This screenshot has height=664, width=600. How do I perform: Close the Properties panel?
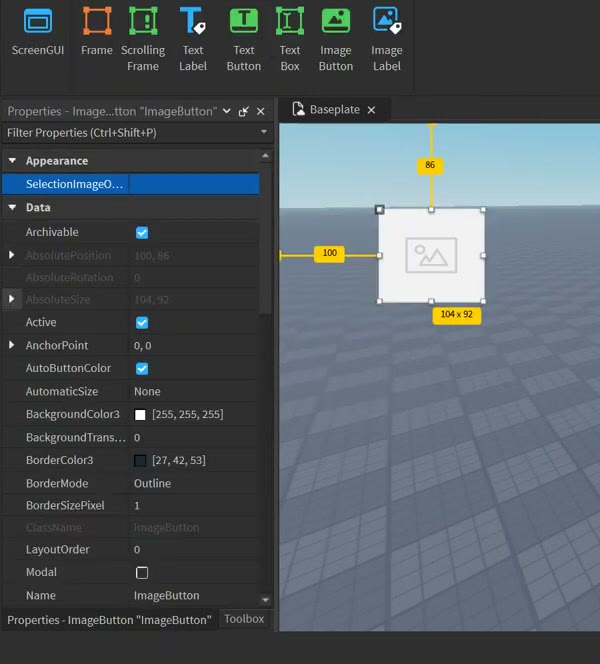[260, 111]
